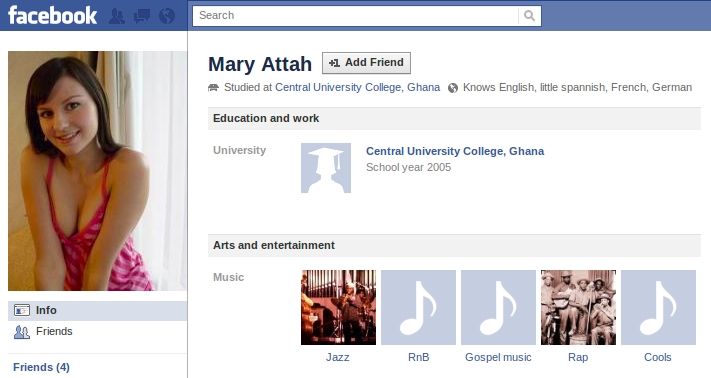Open Central University College link beside Studied at
This screenshot has height=378, width=711.
coord(357,87)
